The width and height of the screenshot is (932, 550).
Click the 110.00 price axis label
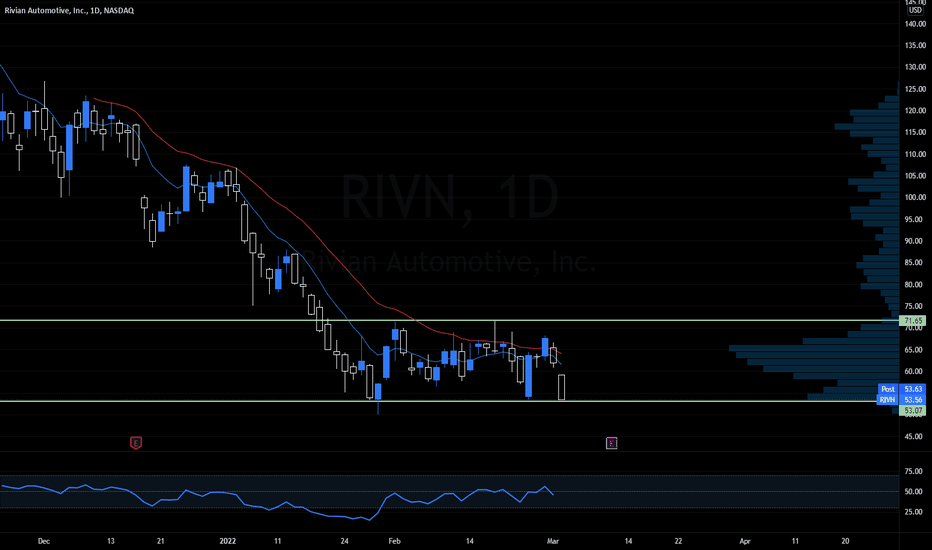point(915,154)
